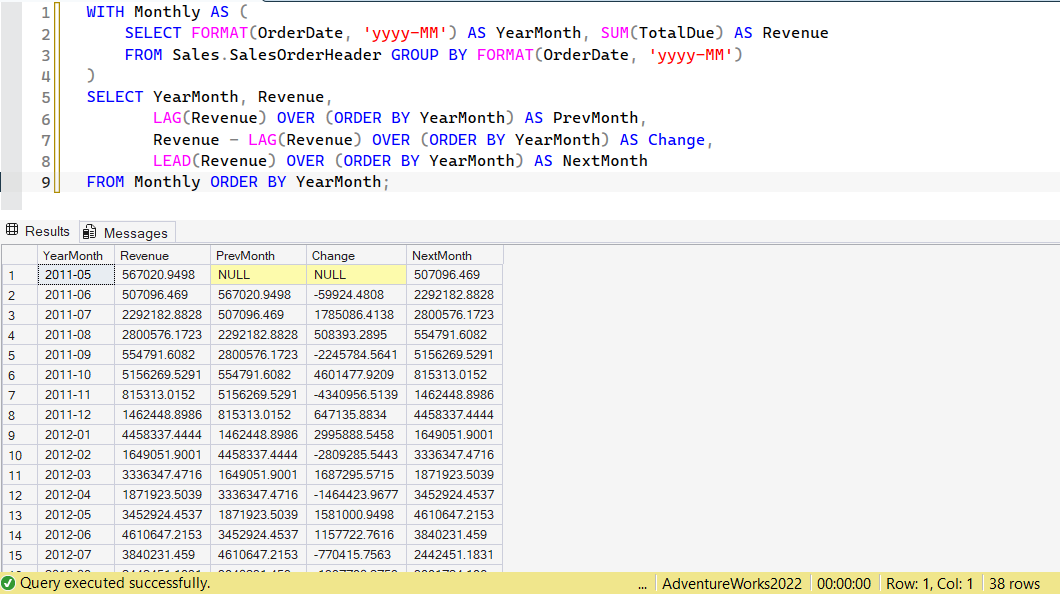Click the cell '2011-05' in YearMonth

pos(76,274)
